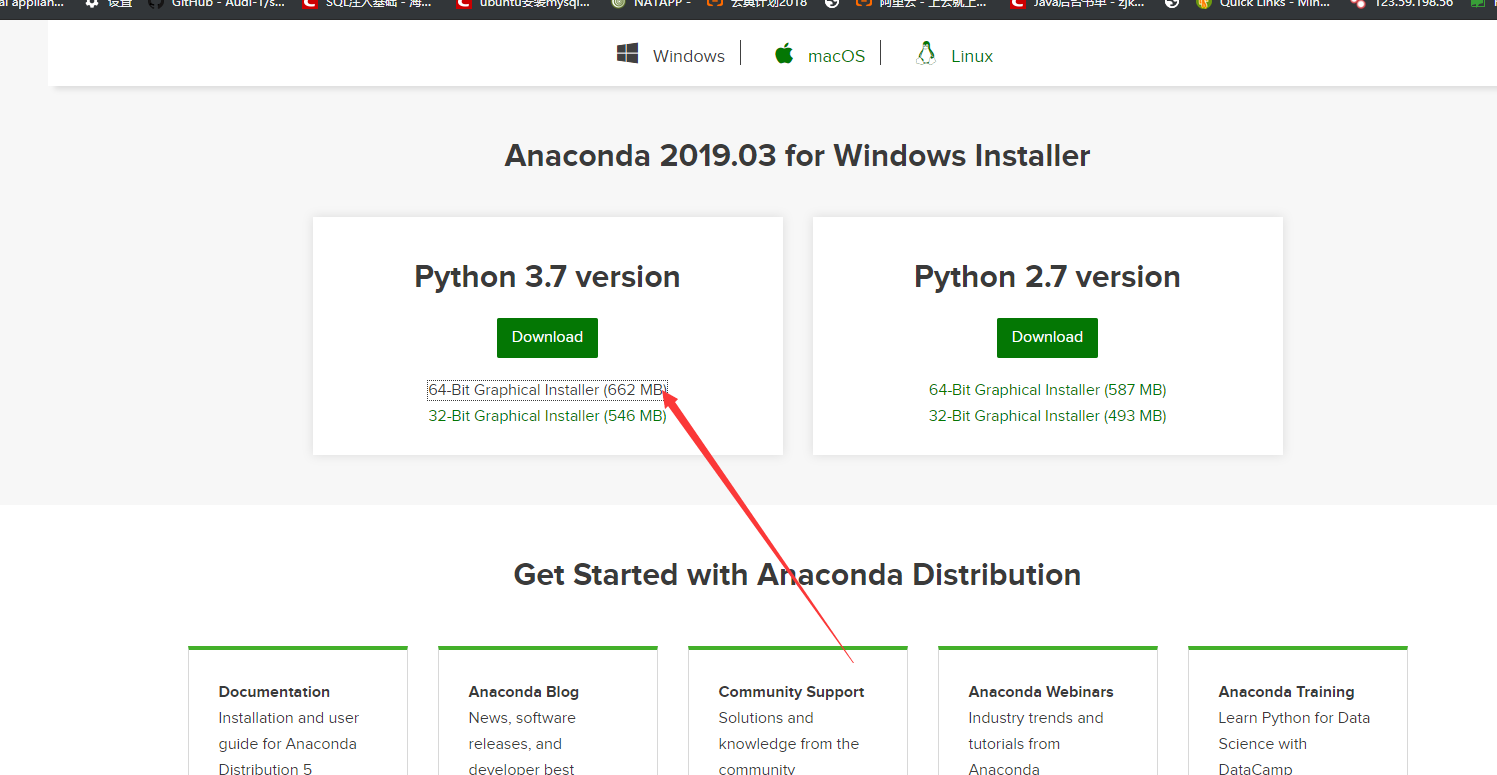Viewport: 1497px width, 775px height.
Task: Select the 'Linux' text label
Action: click(x=972, y=56)
